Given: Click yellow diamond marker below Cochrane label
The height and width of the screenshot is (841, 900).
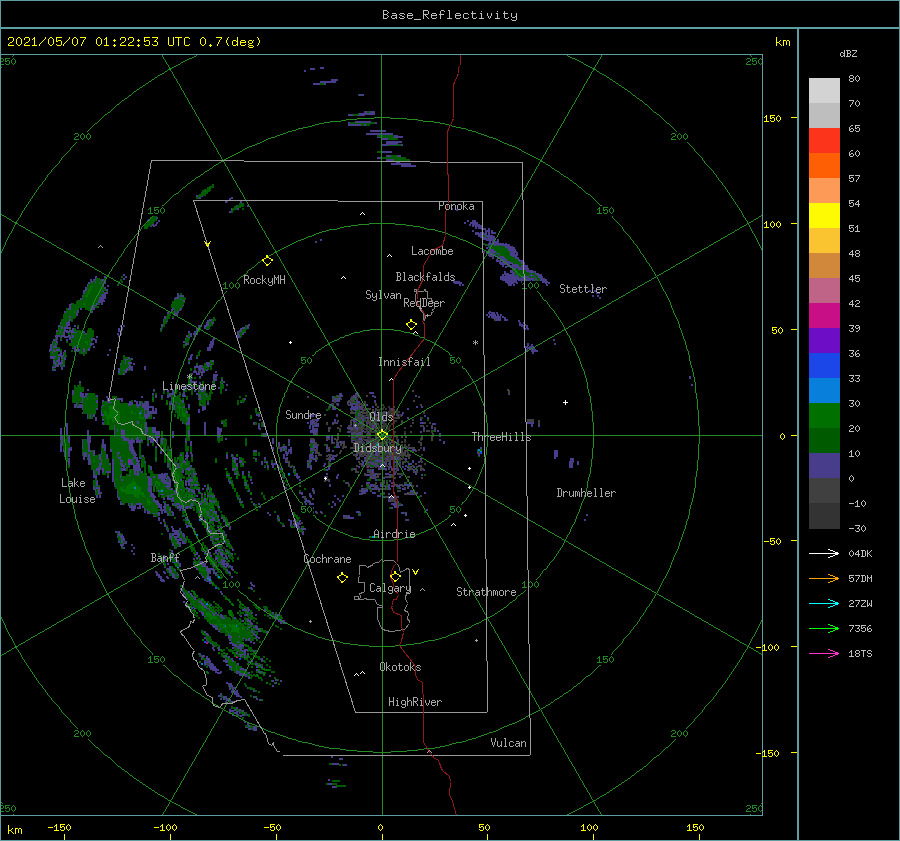Looking at the screenshot, I should pos(342,578).
